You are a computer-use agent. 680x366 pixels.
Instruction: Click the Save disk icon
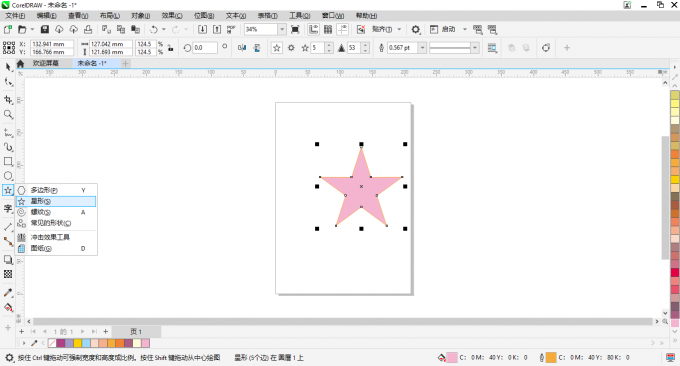click(45, 29)
